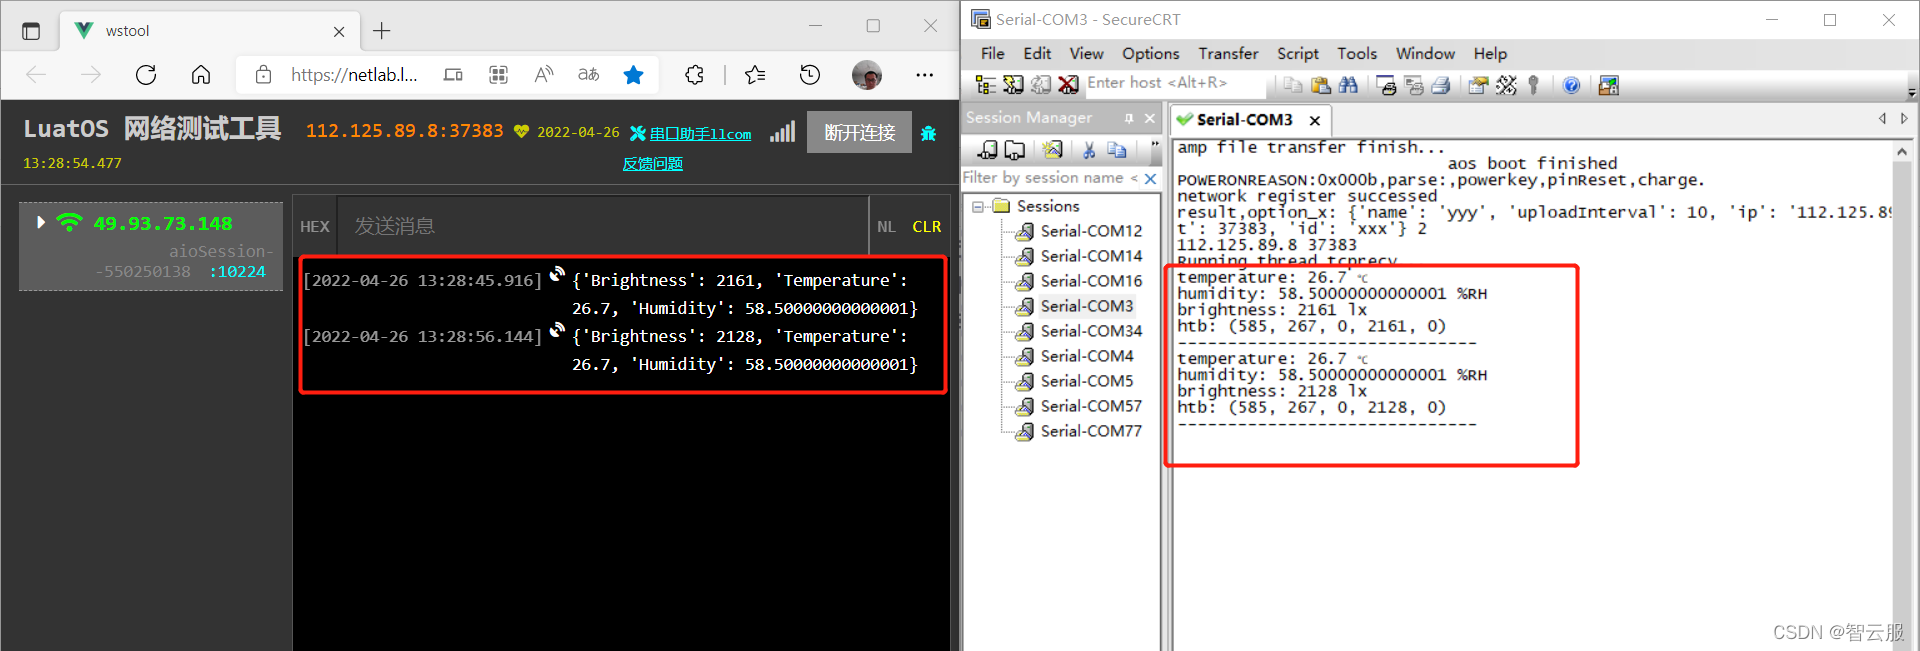The width and height of the screenshot is (1920, 651).
Task: Open the browser three-dot settings menu
Action: point(924,74)
